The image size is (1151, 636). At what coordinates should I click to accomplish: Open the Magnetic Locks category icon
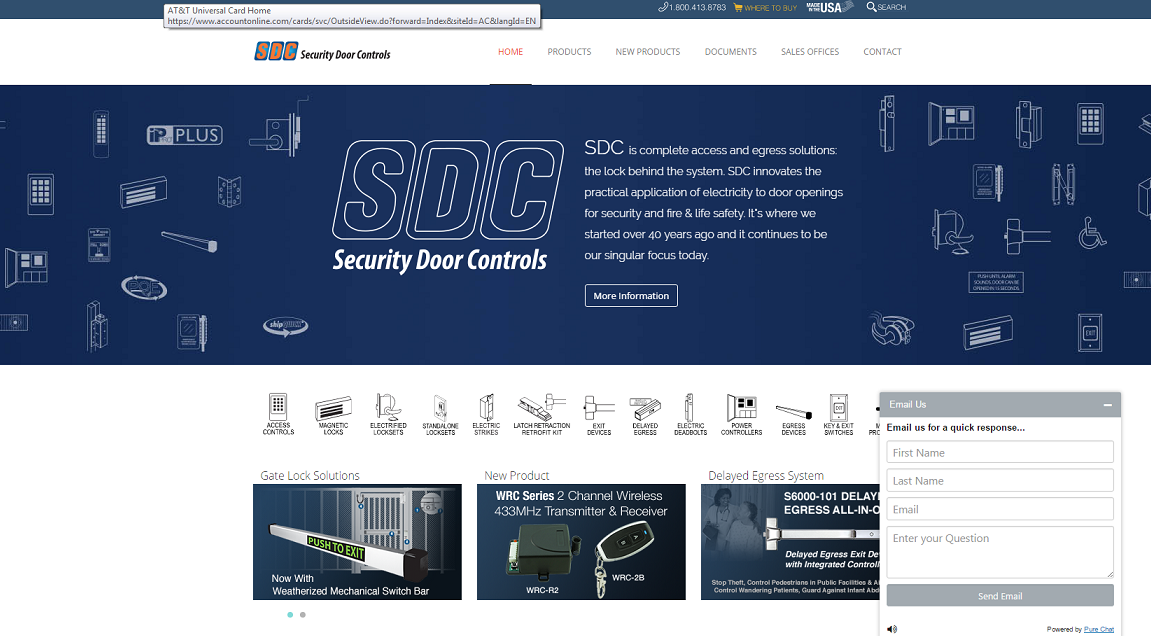[334, 410]
